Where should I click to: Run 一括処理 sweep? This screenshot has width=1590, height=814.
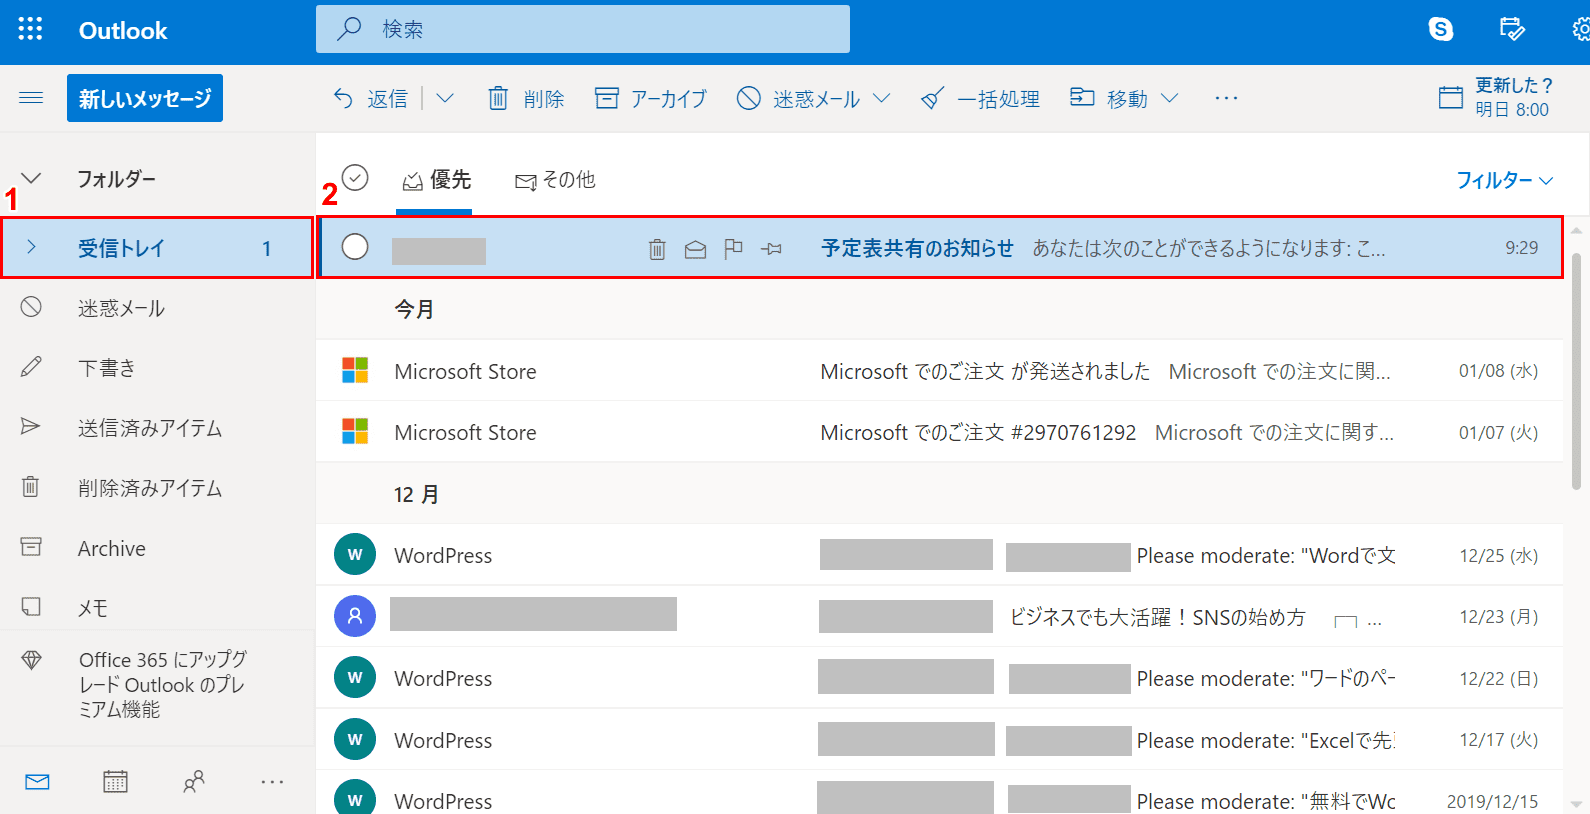tap(980, 98)
